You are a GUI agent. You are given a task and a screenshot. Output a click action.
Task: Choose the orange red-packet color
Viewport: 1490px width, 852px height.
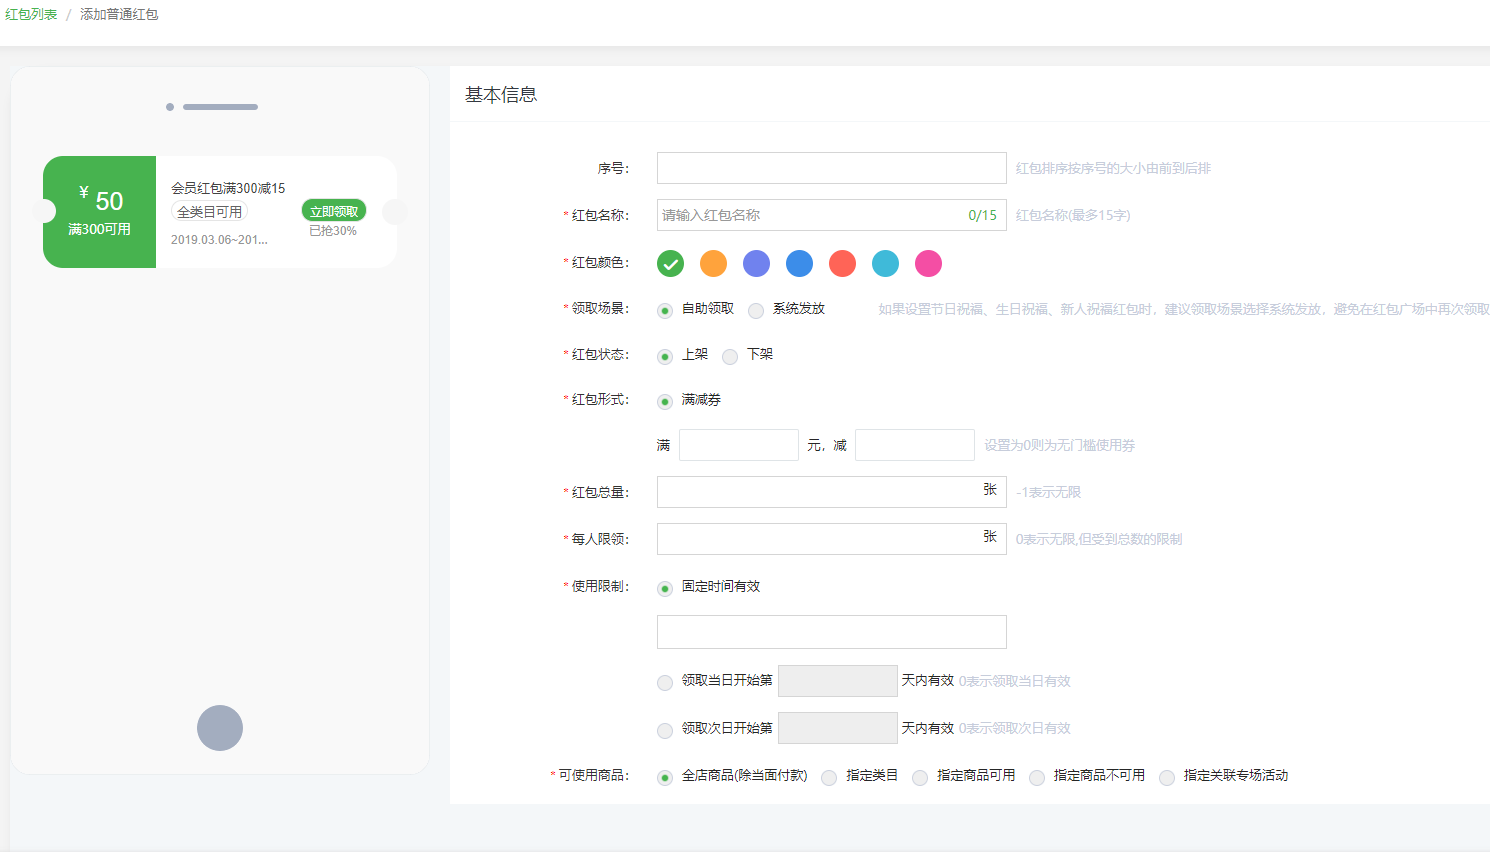pos(713,263)
